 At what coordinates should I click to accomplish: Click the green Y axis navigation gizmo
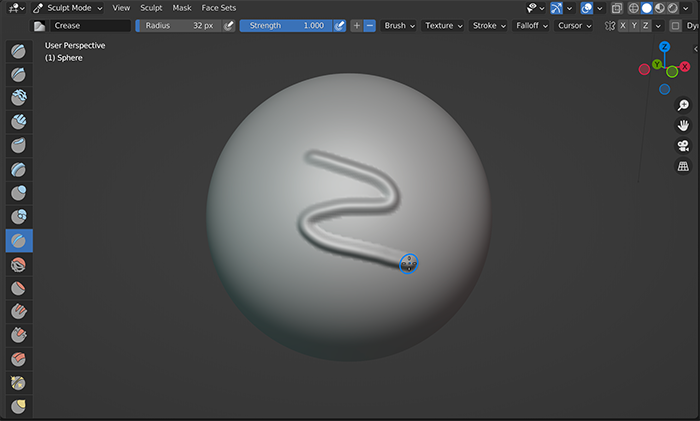pos(657,64)
